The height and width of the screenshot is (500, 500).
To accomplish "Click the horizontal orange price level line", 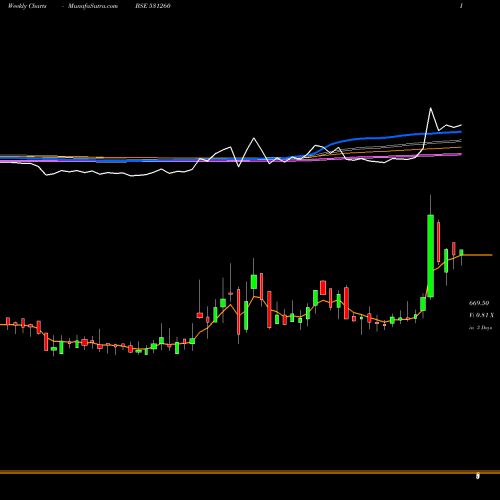I will [x=478, y=255].
